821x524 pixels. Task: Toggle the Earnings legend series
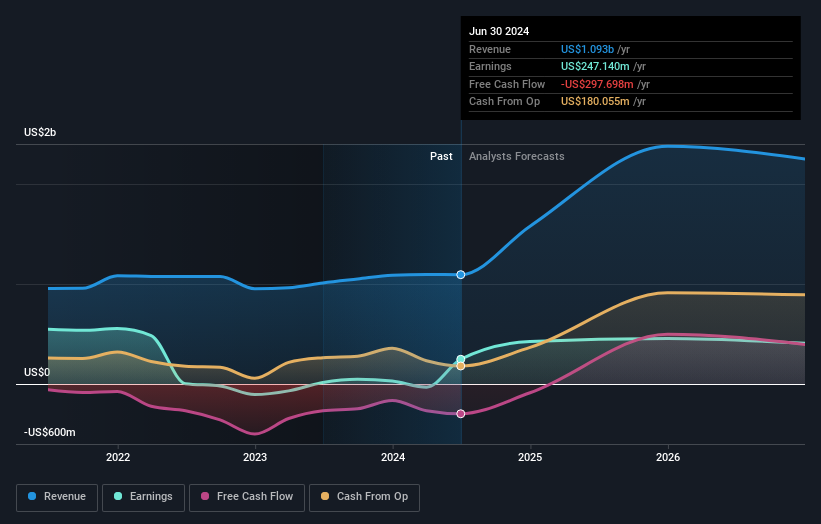coord(143,497)
